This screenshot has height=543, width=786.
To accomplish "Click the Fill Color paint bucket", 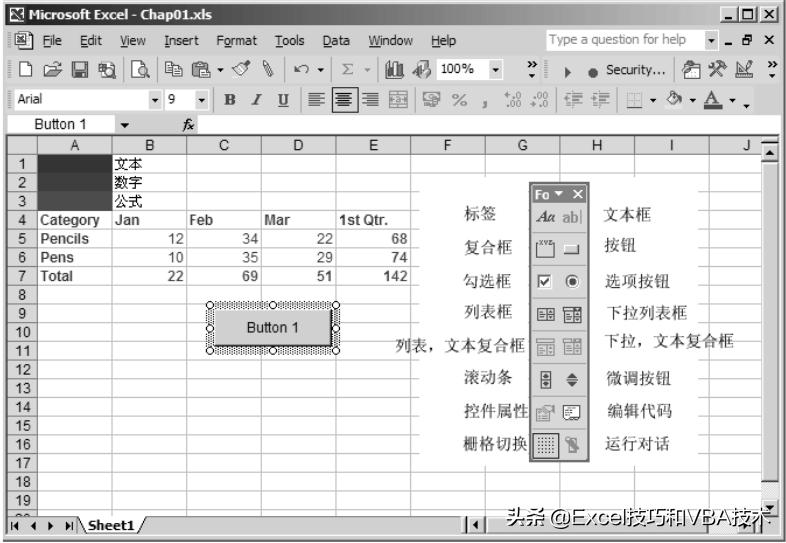I will [674, 99].
